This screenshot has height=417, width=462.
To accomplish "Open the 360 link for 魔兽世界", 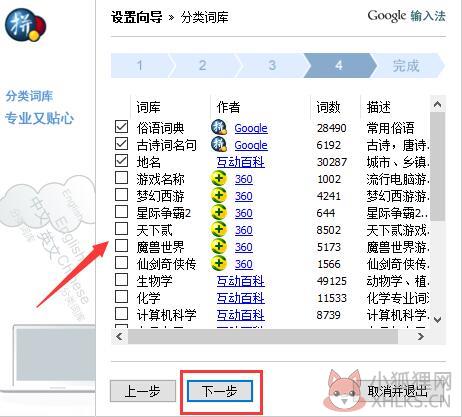I will point(244,247).
